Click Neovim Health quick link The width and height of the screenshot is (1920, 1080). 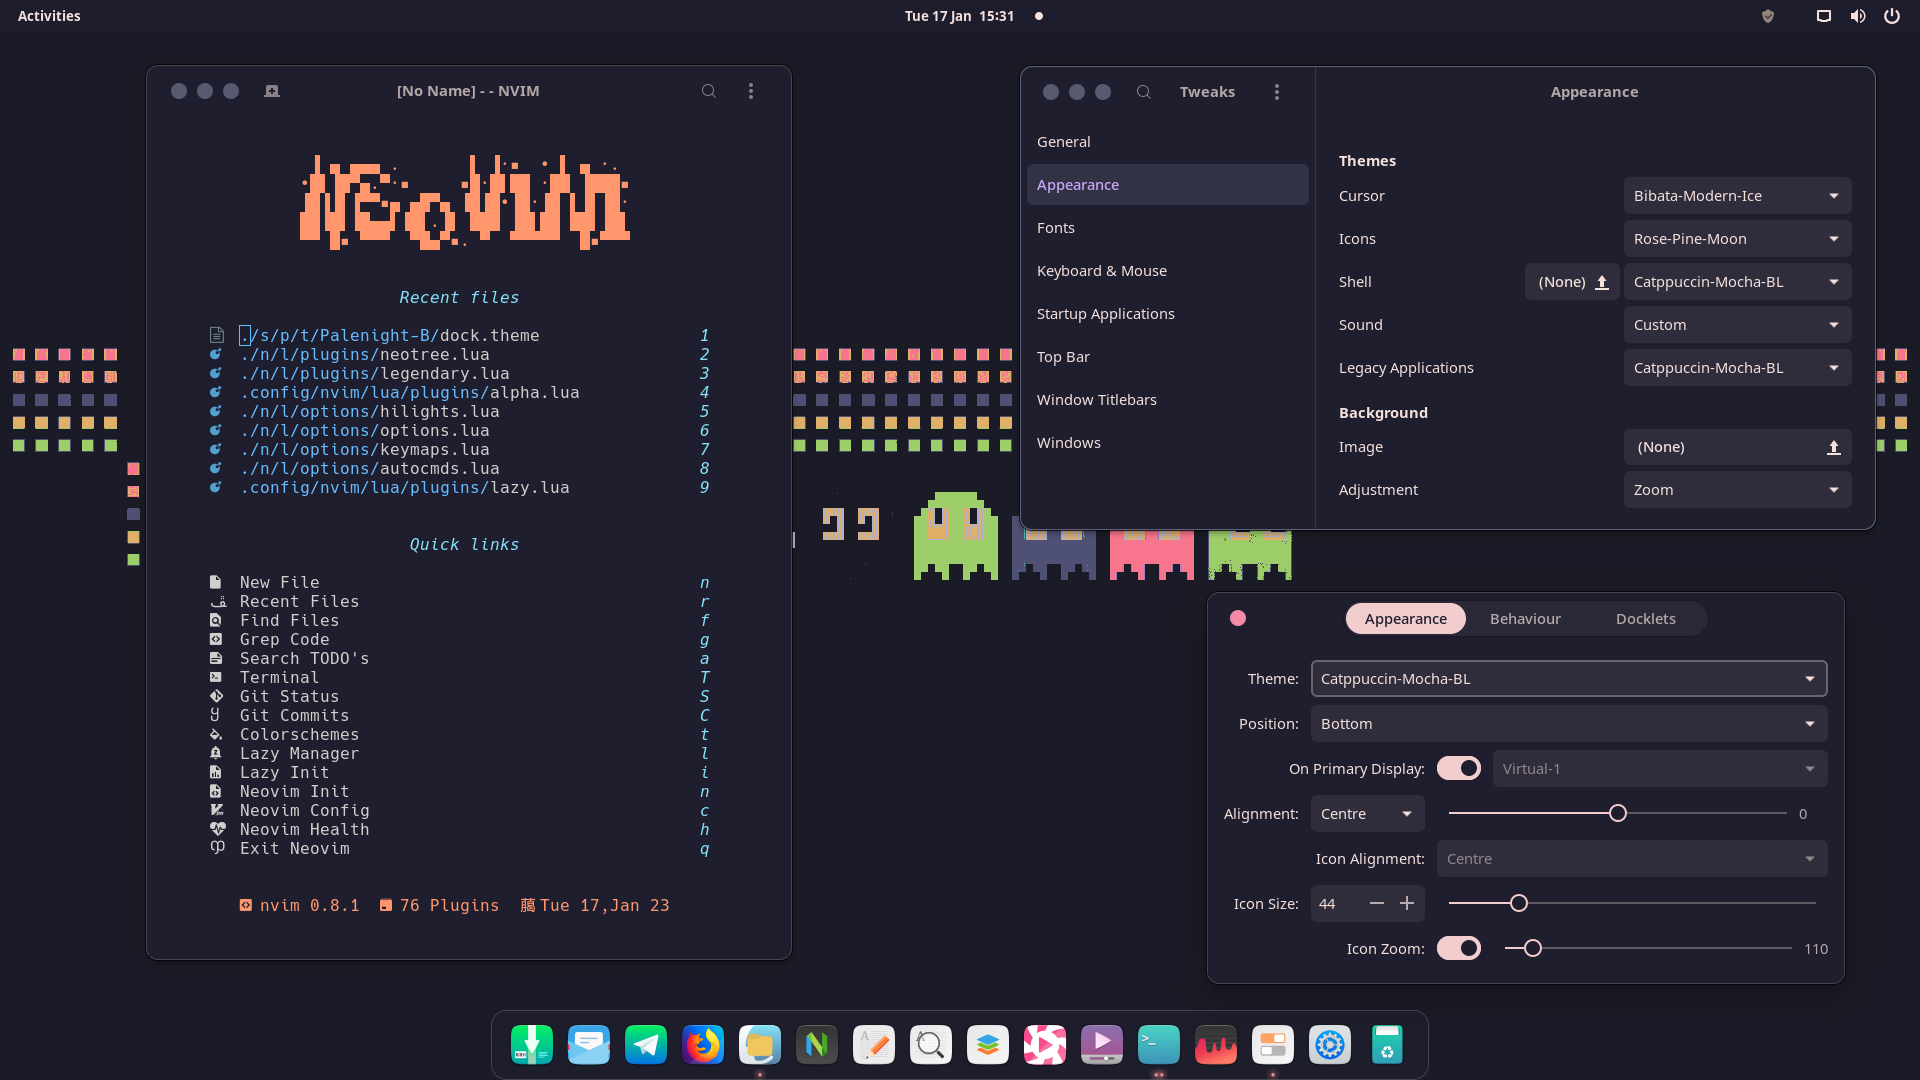[304, 829]
